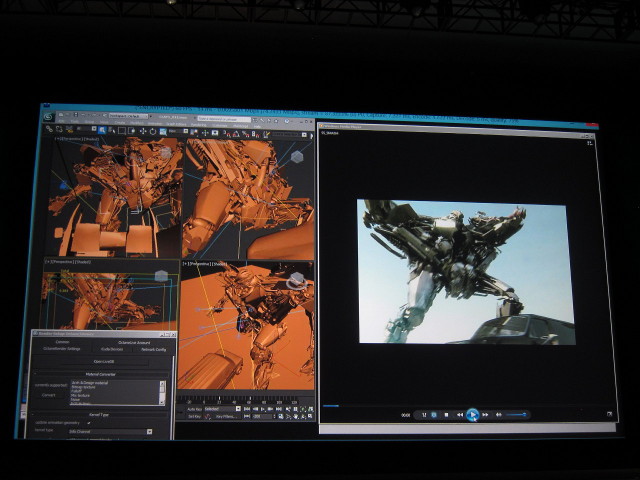This screenshot has height=480, width=640.
Task: Click Edit Named Selection Sets icon
Action: tap(266, 134)
